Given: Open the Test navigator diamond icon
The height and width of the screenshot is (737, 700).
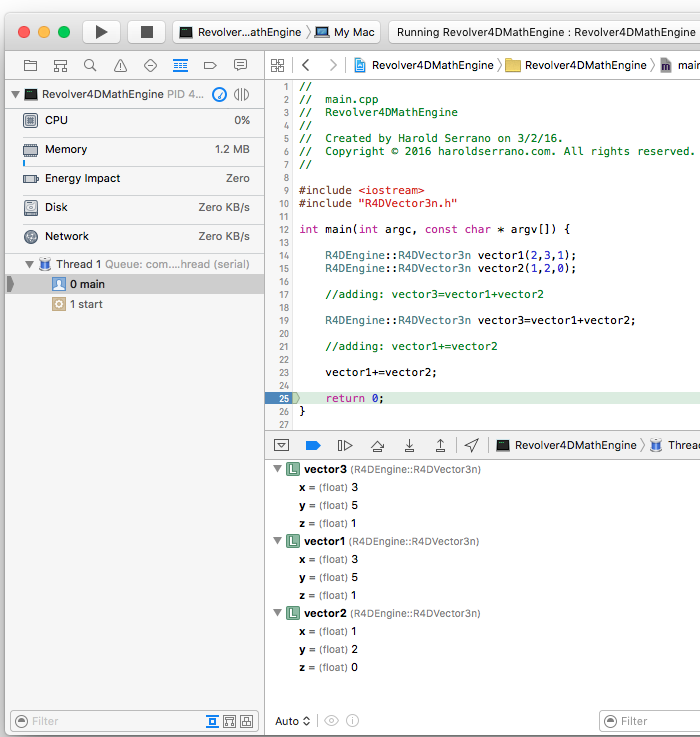Looking at the screenshot, I should click(x=150, y=65).
